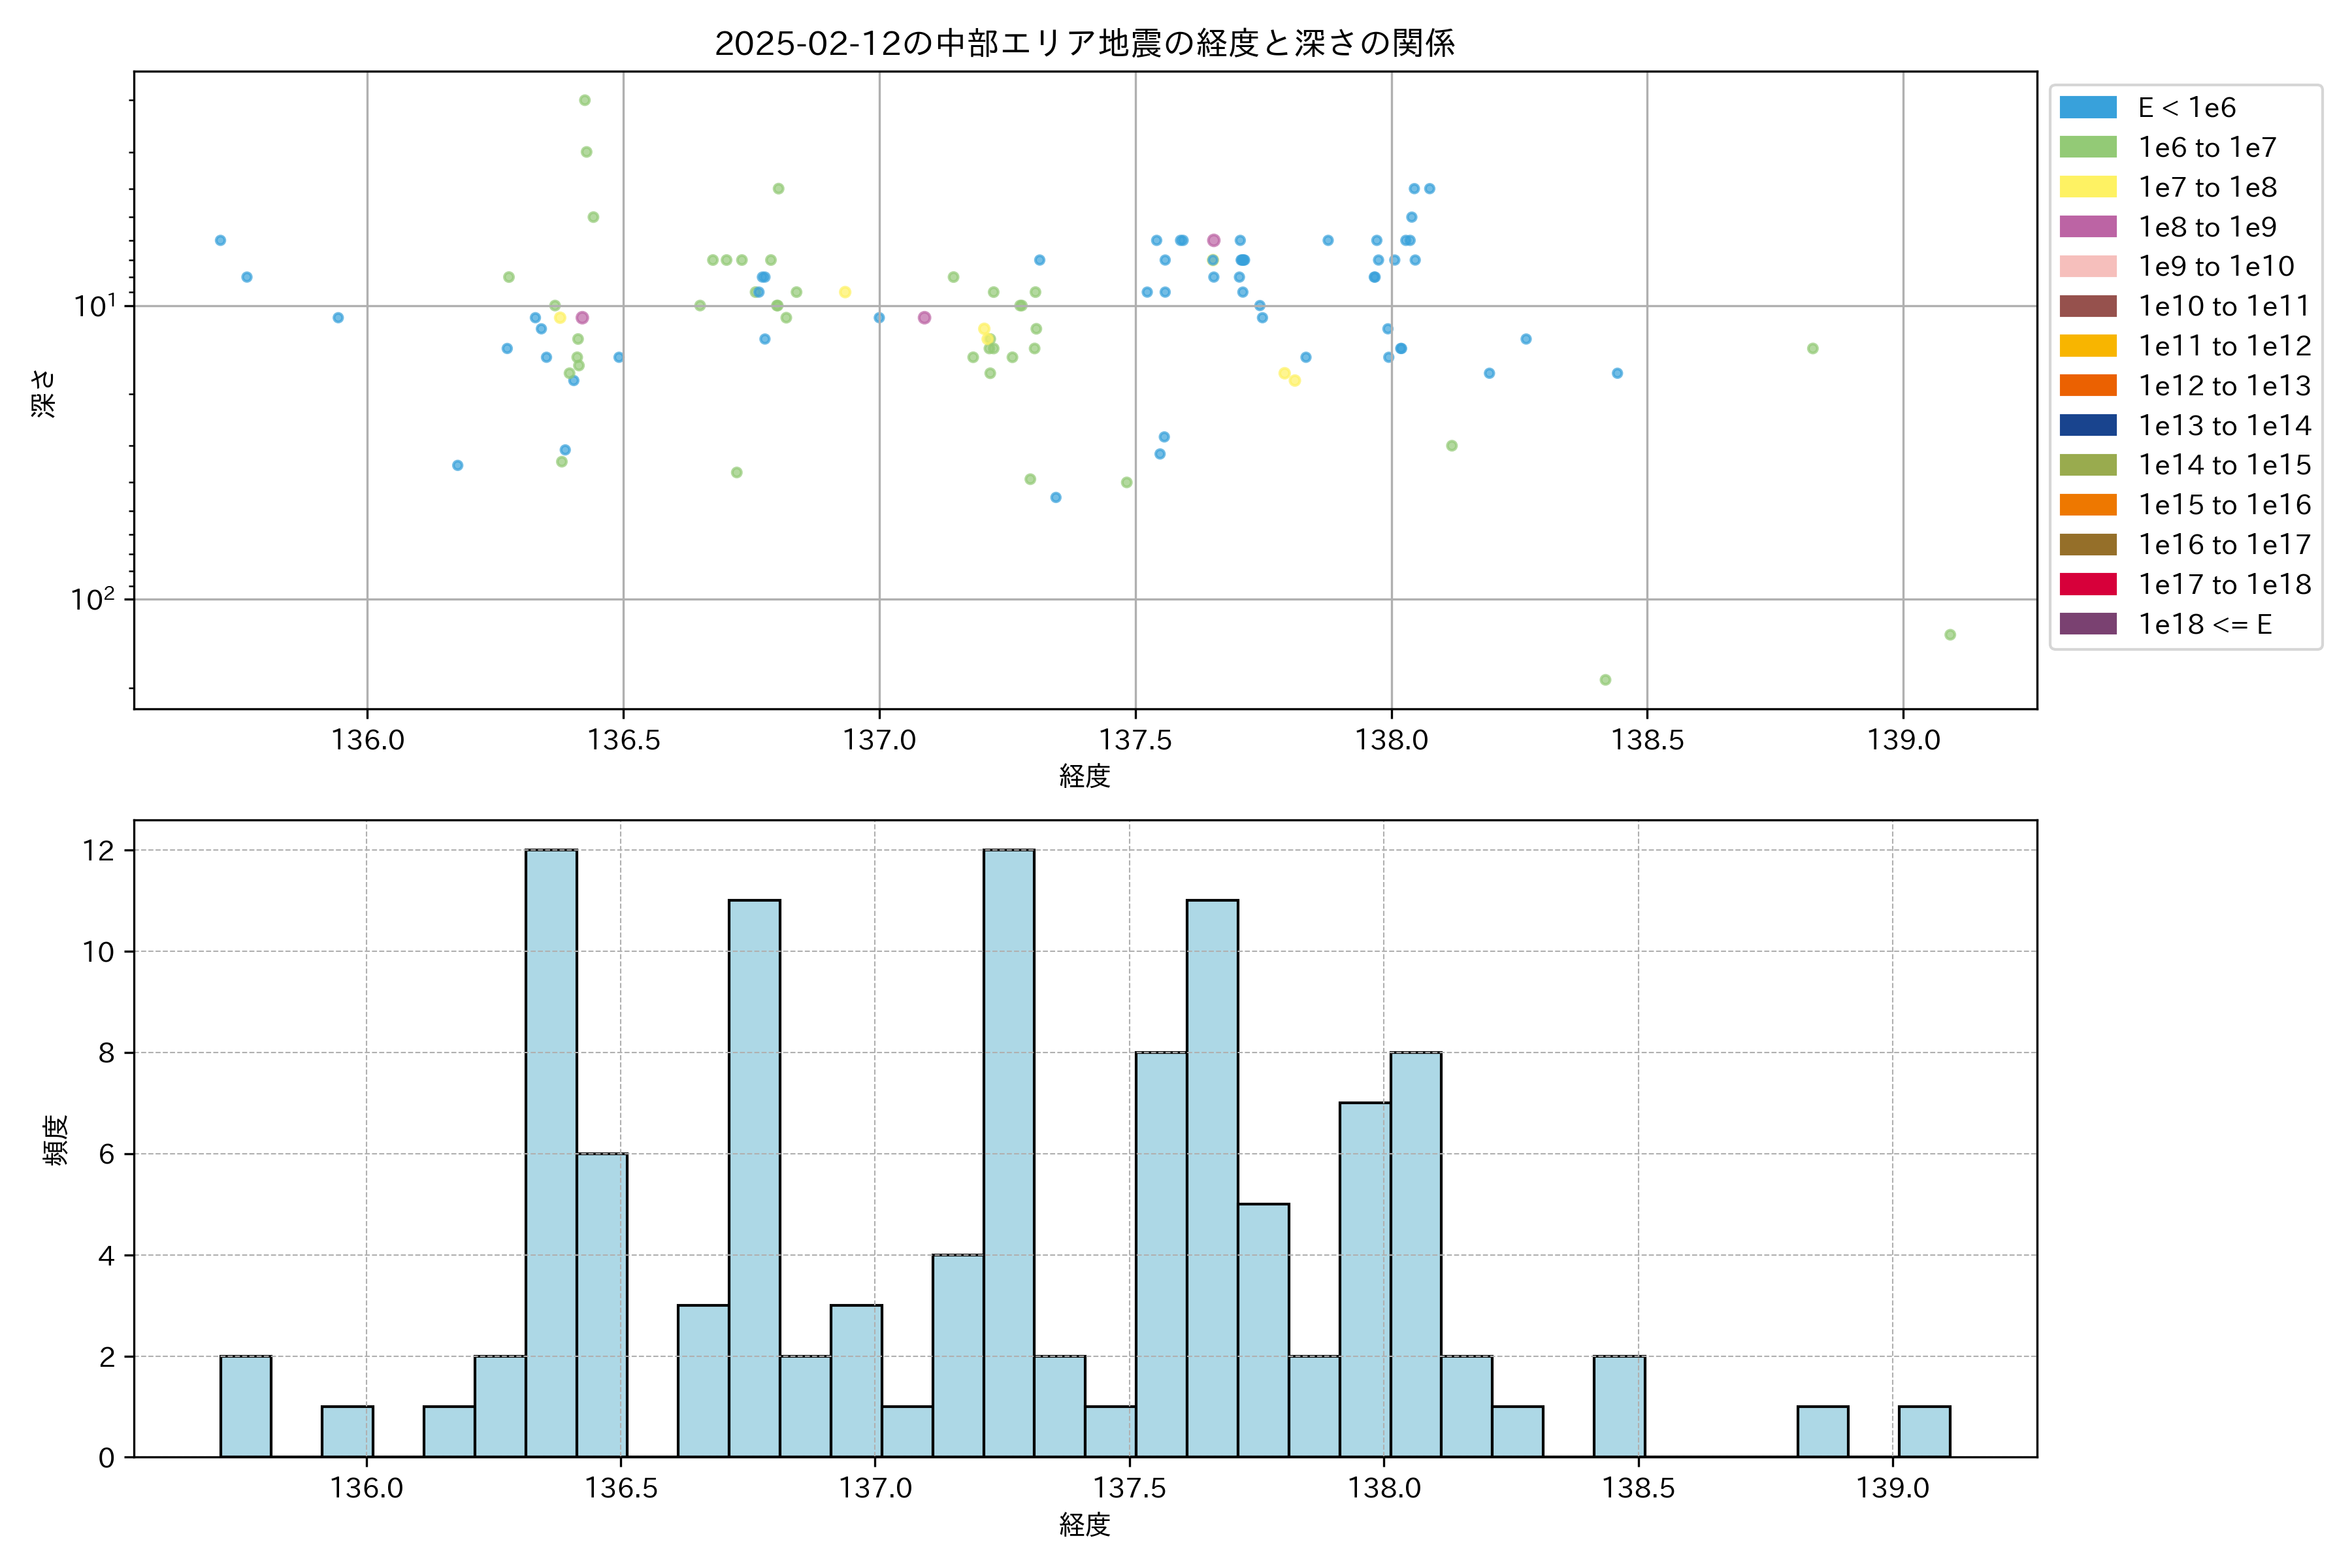Click the dark purple 1e18 <= E legend swatch

coord(2088,624)
